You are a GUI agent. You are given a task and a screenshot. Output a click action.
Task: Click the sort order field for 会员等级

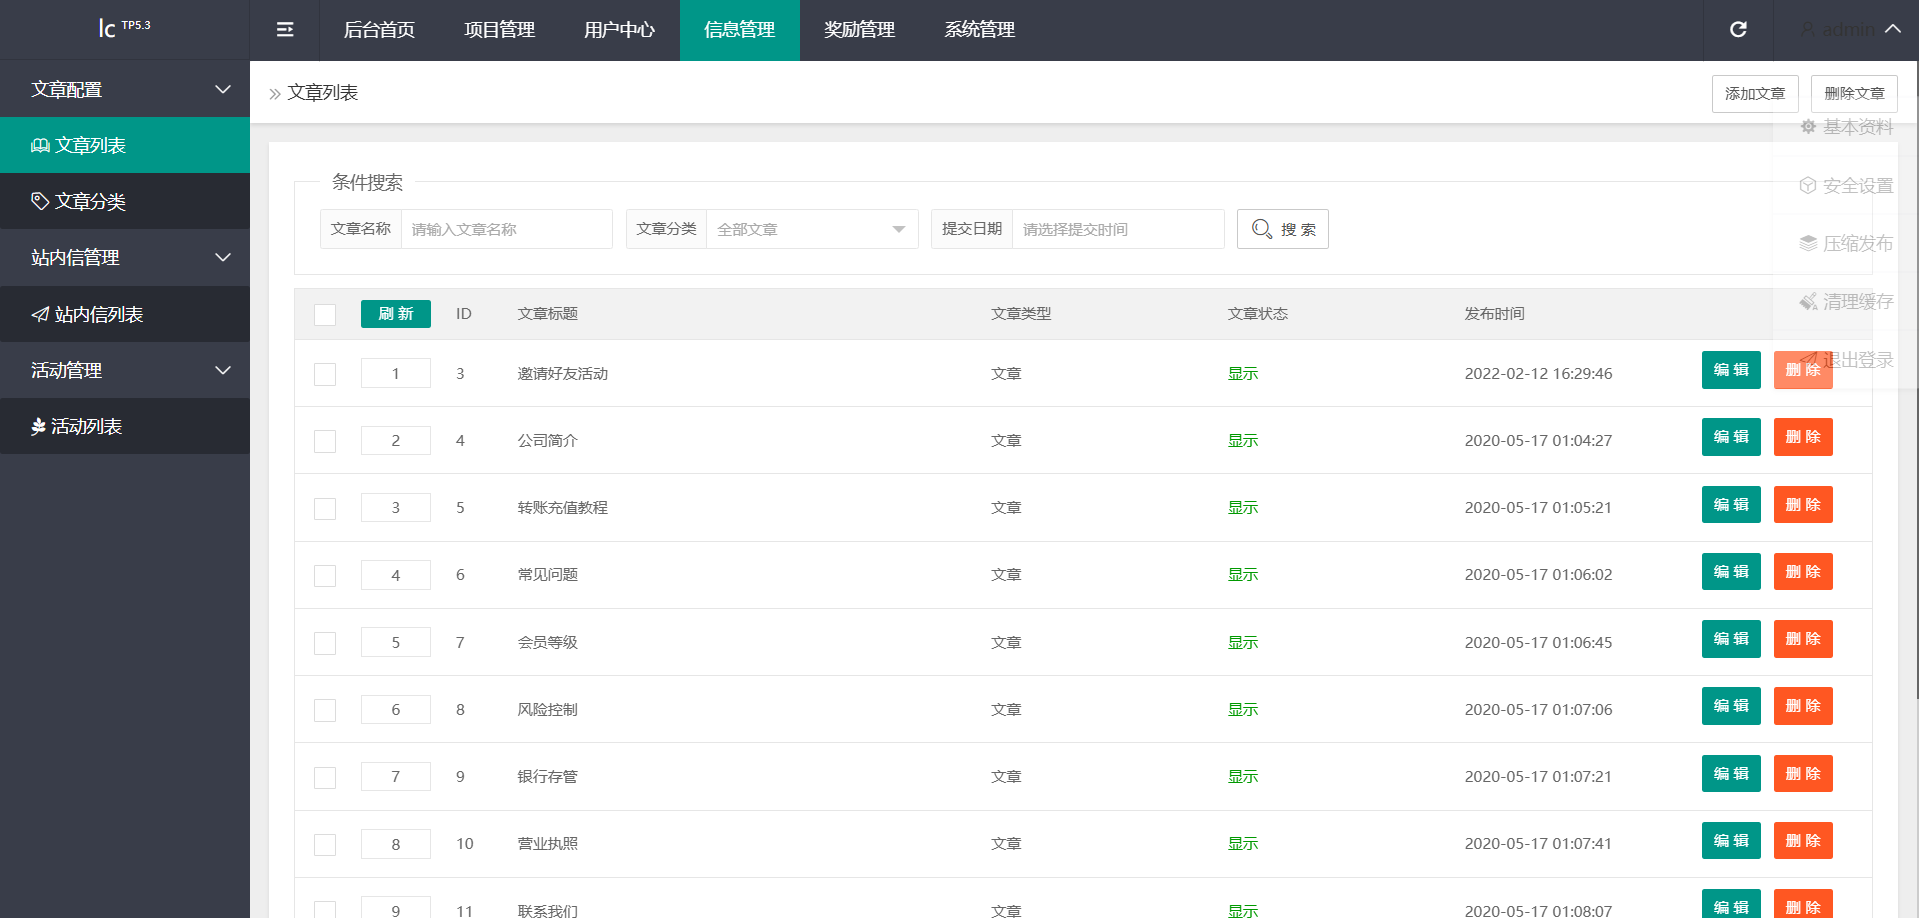click(x=395, y=642)
